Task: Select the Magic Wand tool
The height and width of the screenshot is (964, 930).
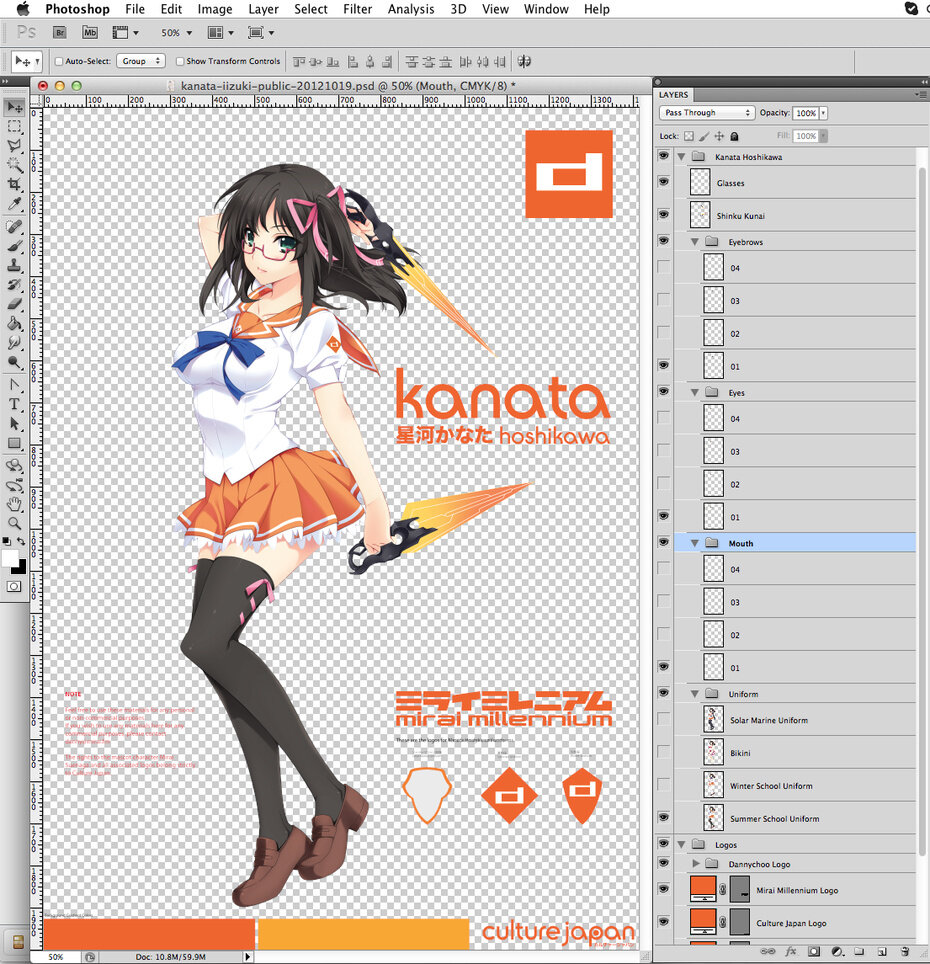Action: coord(14,164)
